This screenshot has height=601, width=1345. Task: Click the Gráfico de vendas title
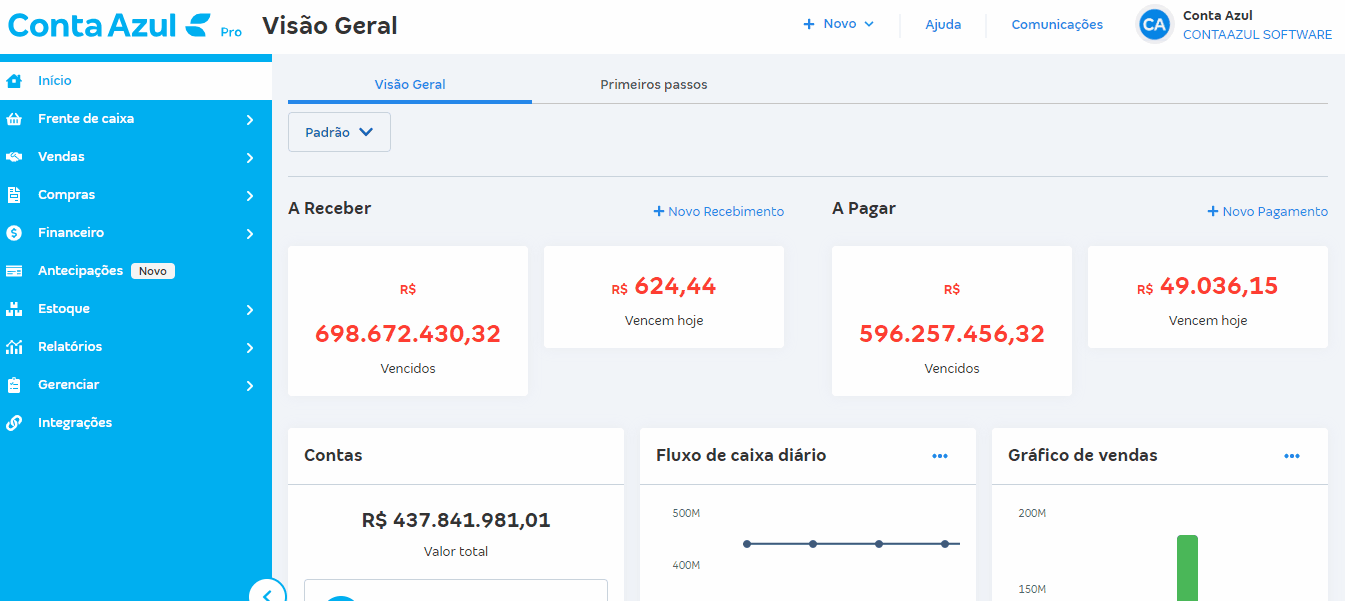click(x=1083, y=455)
